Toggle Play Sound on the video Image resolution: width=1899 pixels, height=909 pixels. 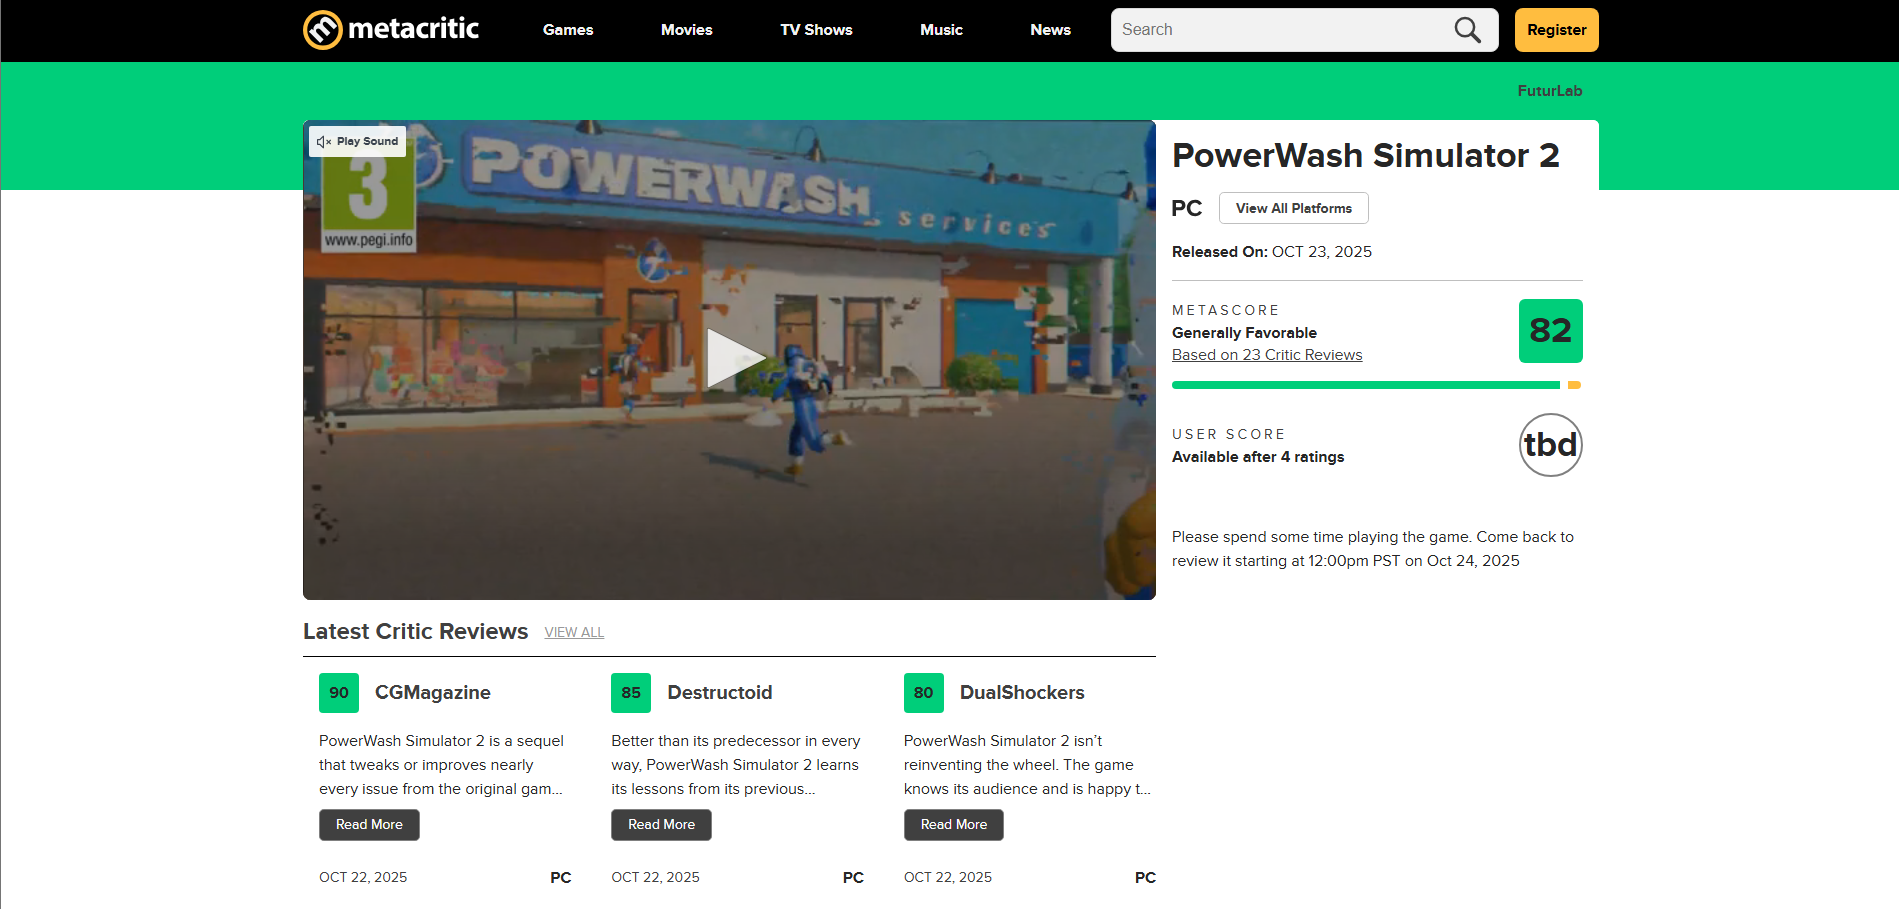(x=357, y=141)
